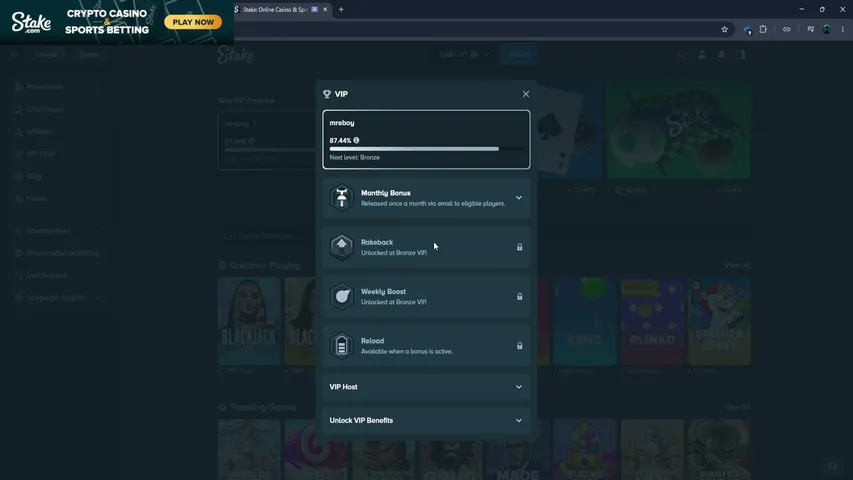Image resolution: width=853 pixels, height=480 pixels.
Task: Click the VIP progress bar
Action: 426,149
